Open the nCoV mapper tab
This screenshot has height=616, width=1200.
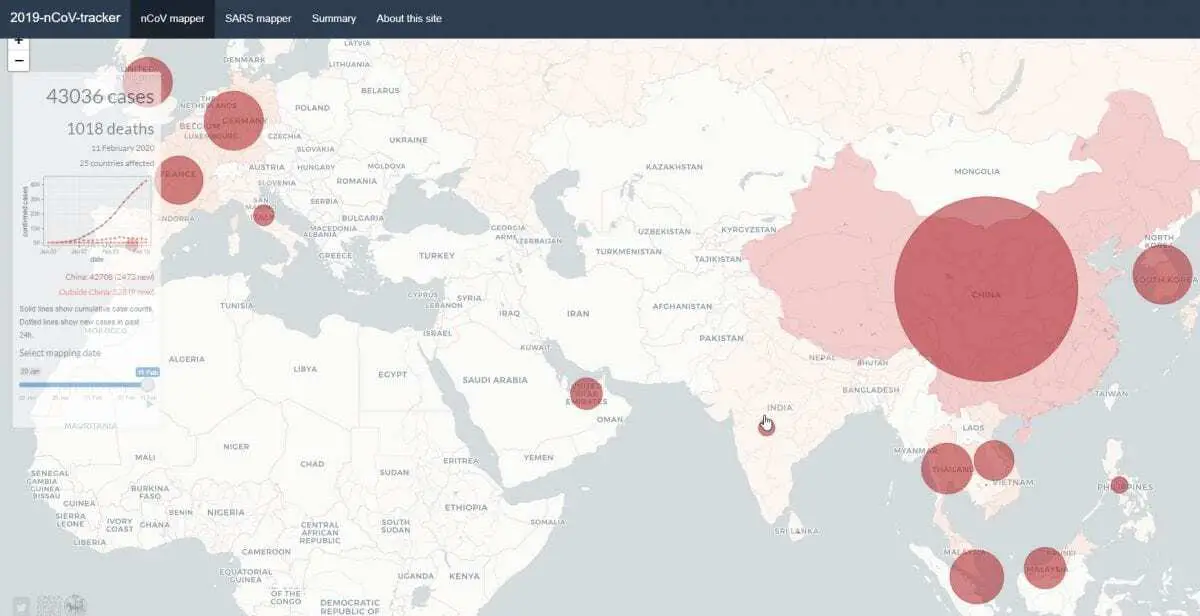point(172,19)
